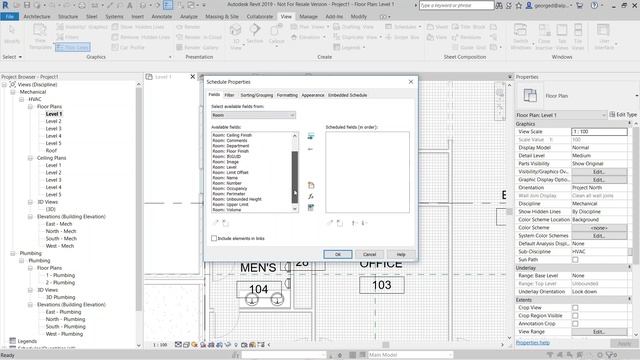Click the OK button in Schedule Properties
Image resolution: width=640 pixels, height=360 pixels.
pyautogui.click(x=338, y=254)
